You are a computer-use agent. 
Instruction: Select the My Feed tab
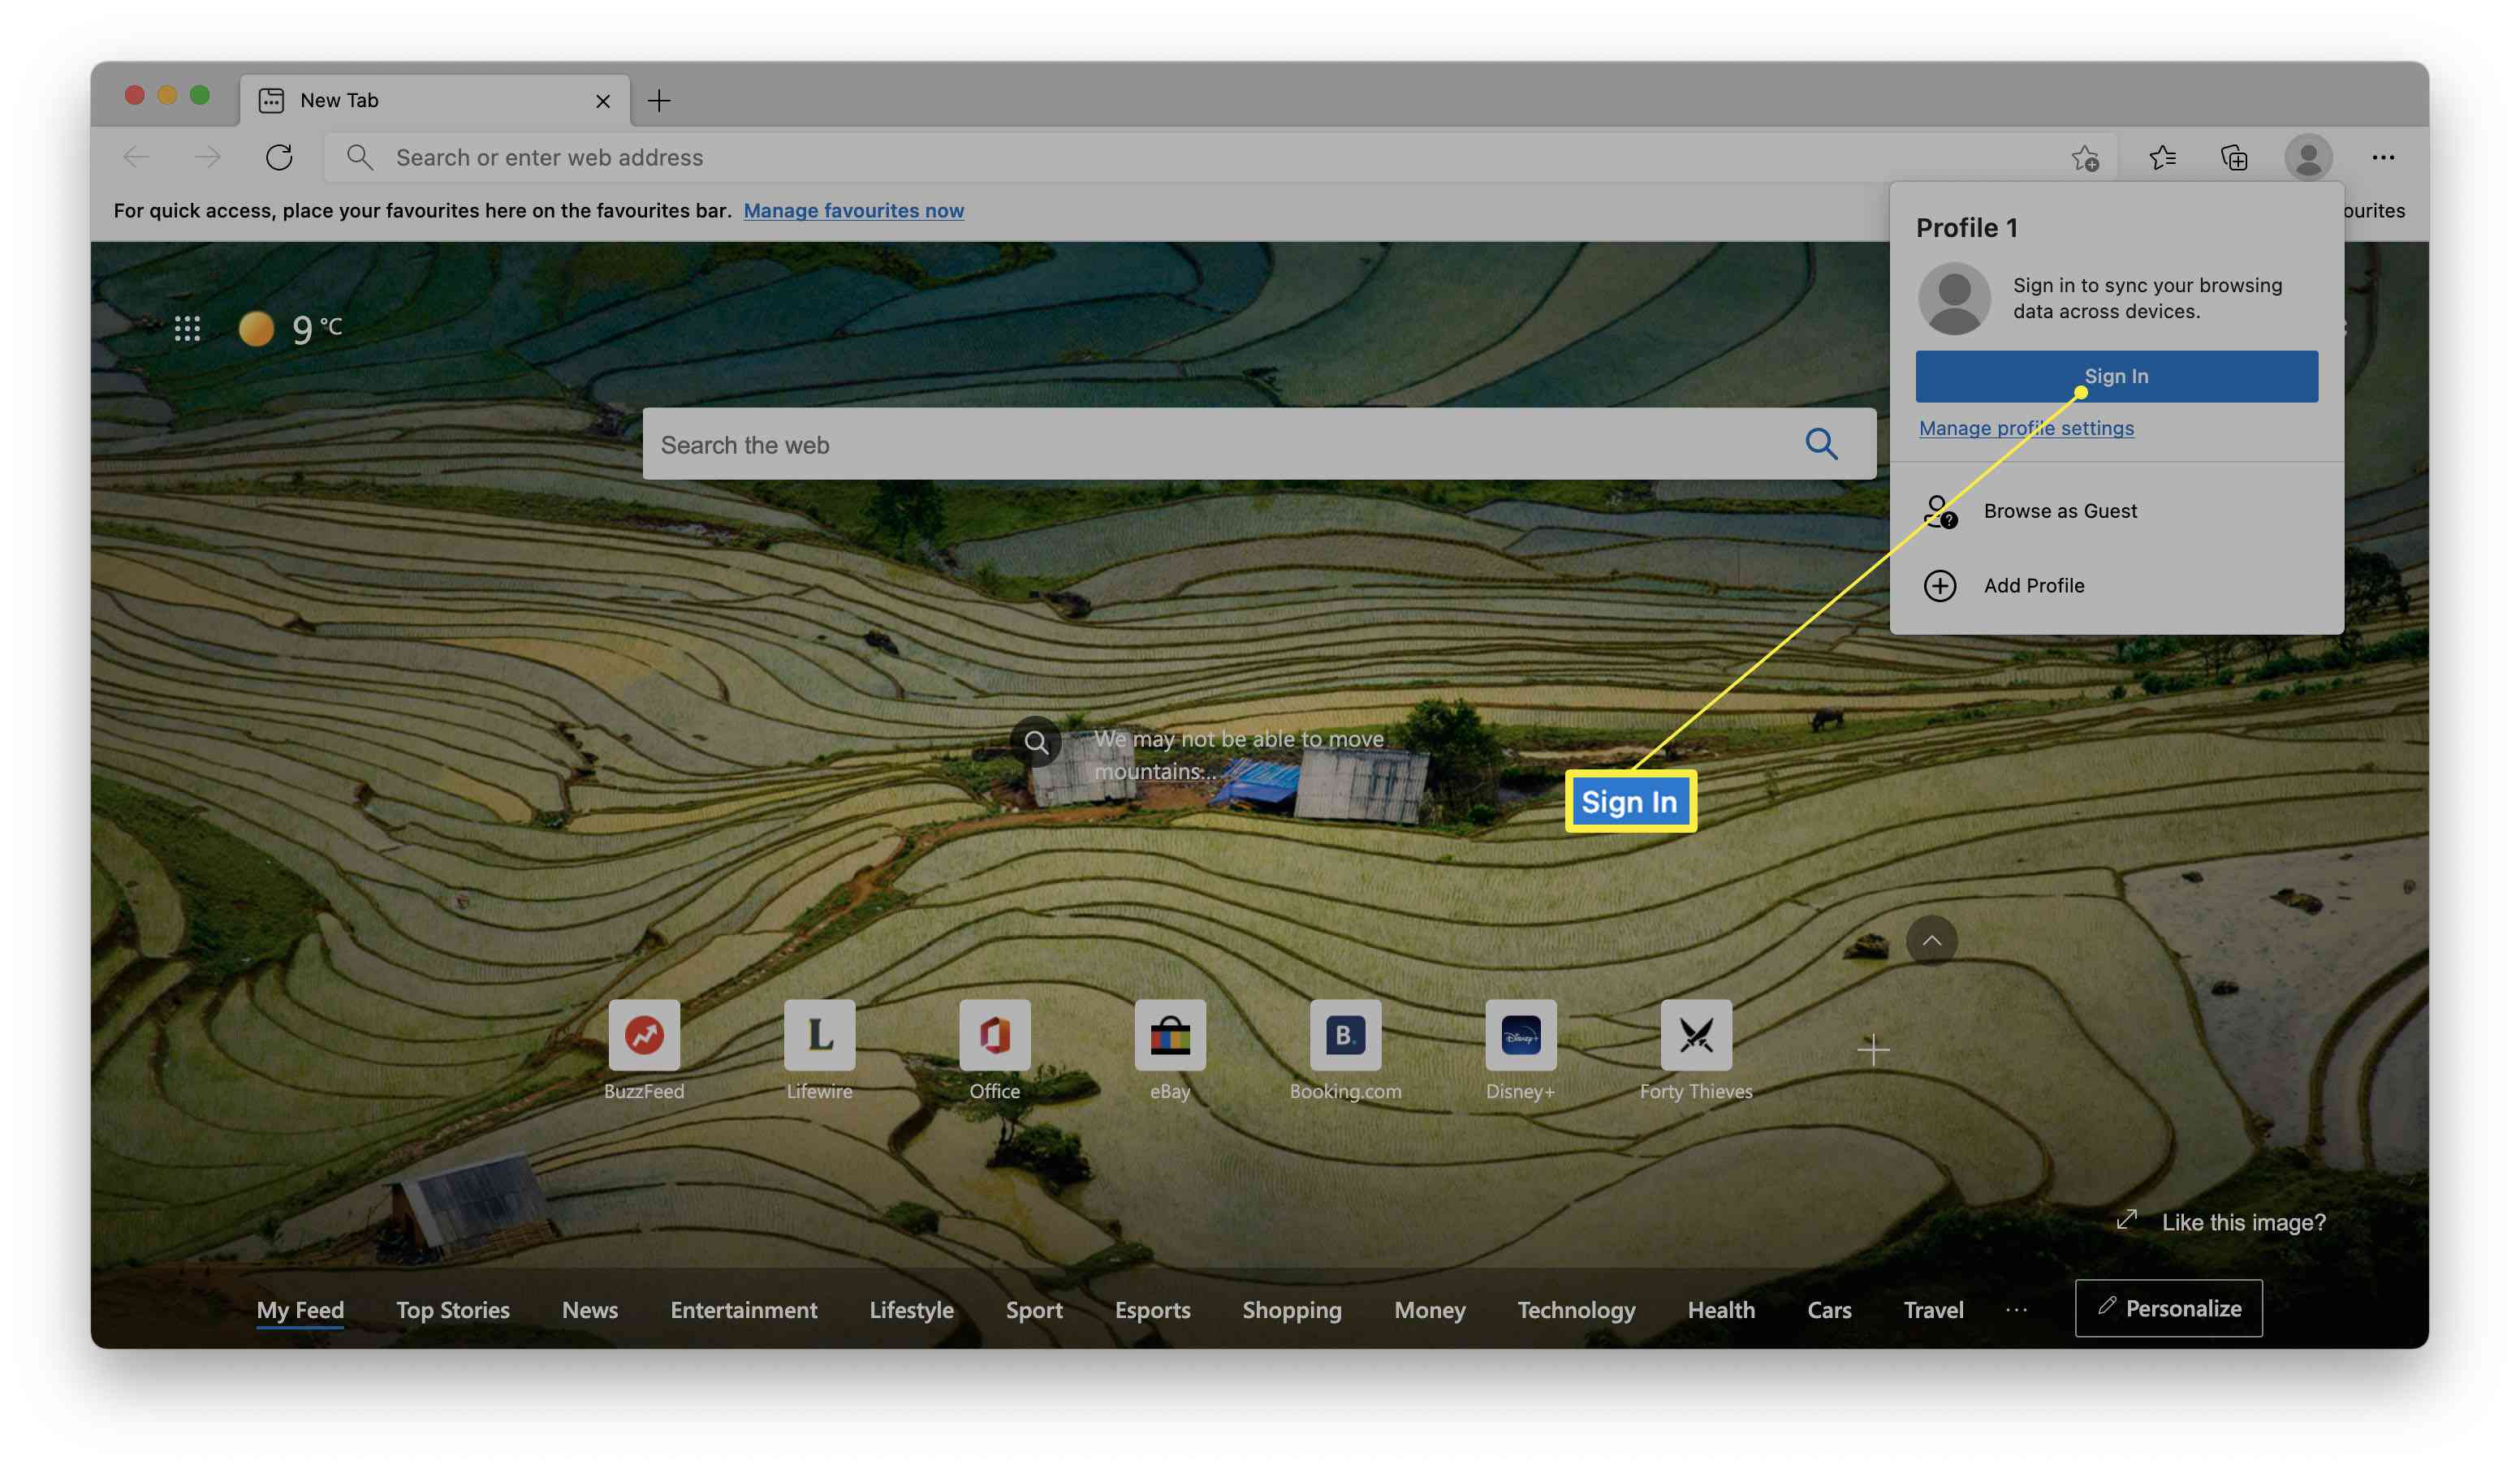pos(299,1307)
